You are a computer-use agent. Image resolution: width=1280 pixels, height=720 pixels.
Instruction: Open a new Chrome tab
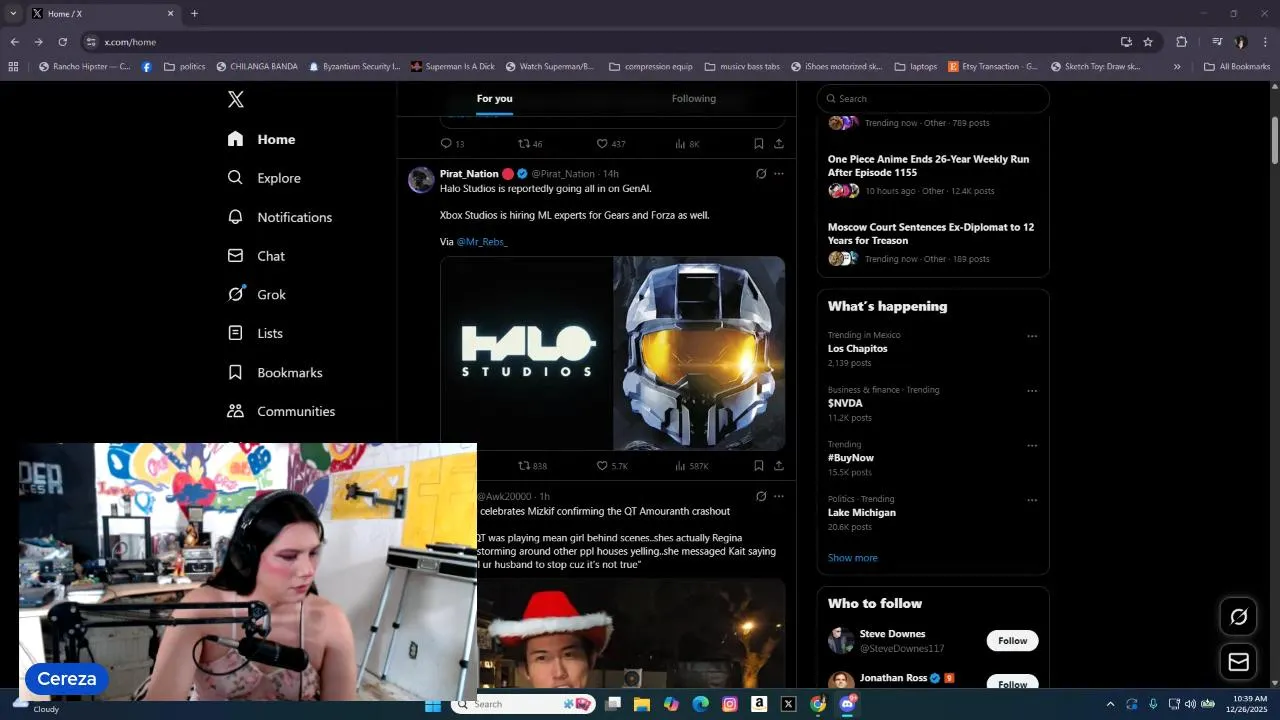coord(194,14)
